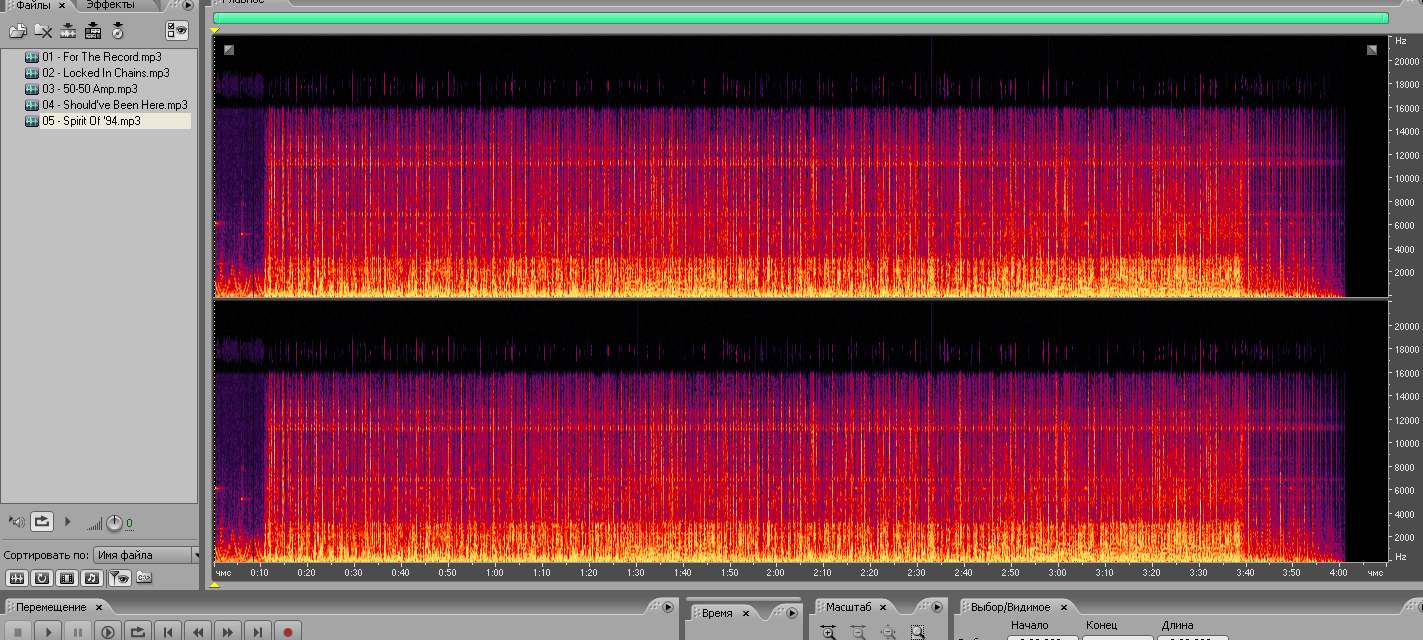Screen dimensions: 1423x640
Task: Select file 05 - Spirit Of '94.mp3
Action: pos(92,121)
